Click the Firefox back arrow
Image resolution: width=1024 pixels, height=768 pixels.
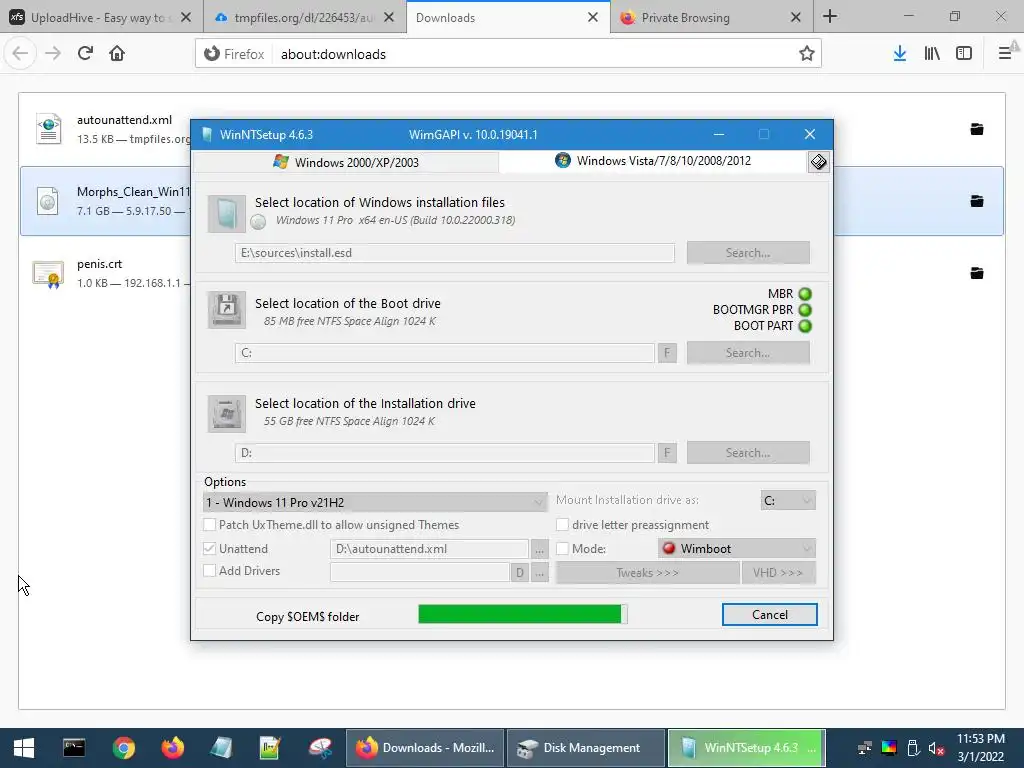pos(20,54)
